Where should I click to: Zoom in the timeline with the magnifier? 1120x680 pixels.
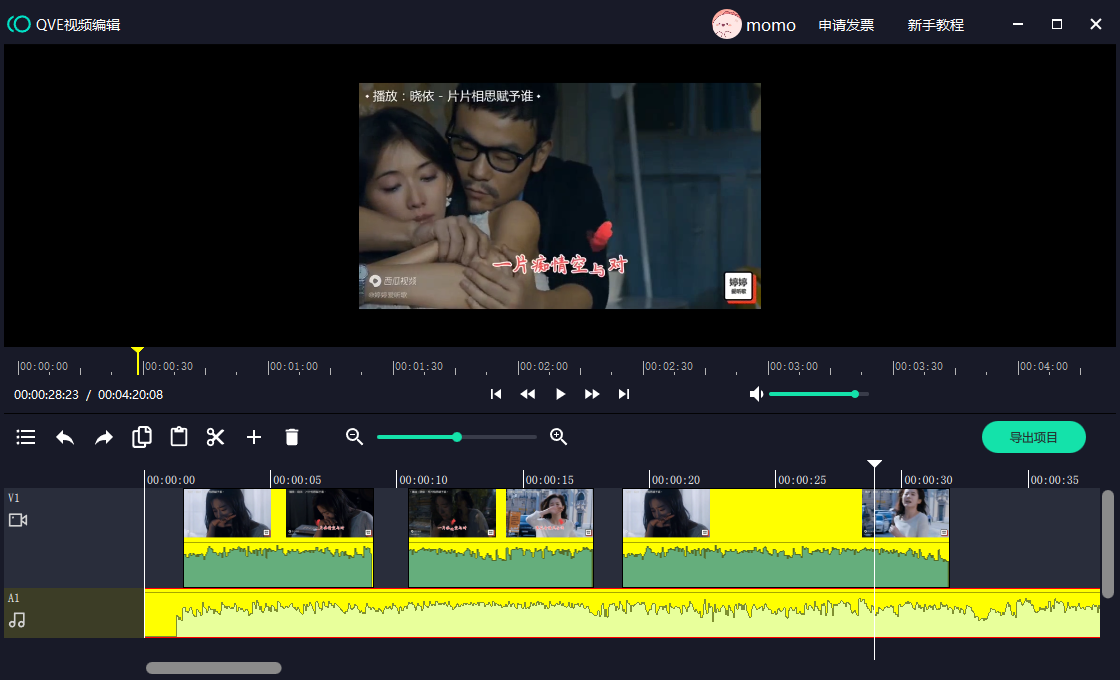click(x=559, y=437)
